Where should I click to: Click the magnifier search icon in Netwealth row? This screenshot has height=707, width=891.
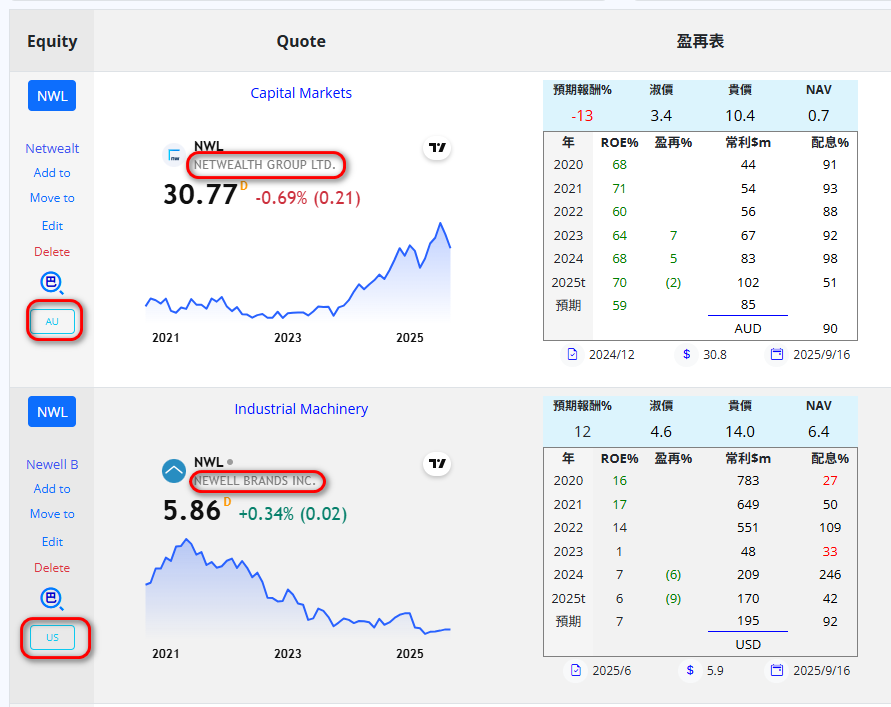tap(52, 282)
